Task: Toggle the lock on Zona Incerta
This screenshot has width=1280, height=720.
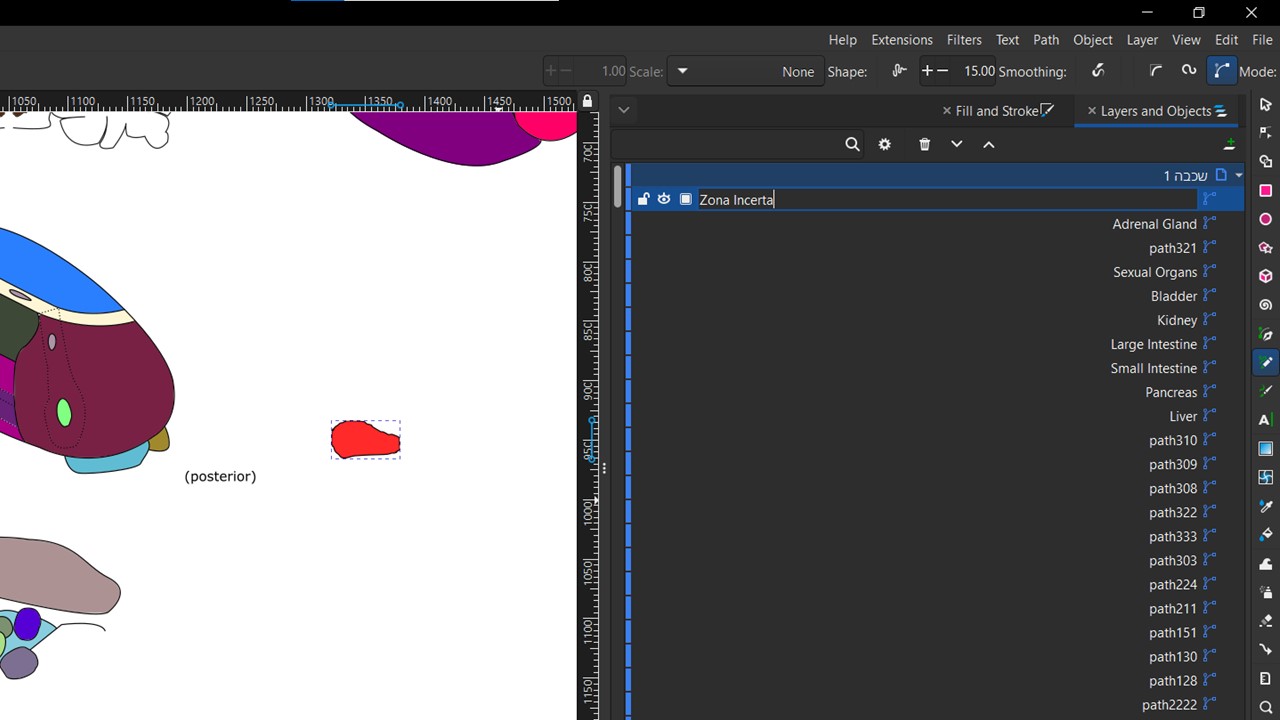Action: coord(643,200)
